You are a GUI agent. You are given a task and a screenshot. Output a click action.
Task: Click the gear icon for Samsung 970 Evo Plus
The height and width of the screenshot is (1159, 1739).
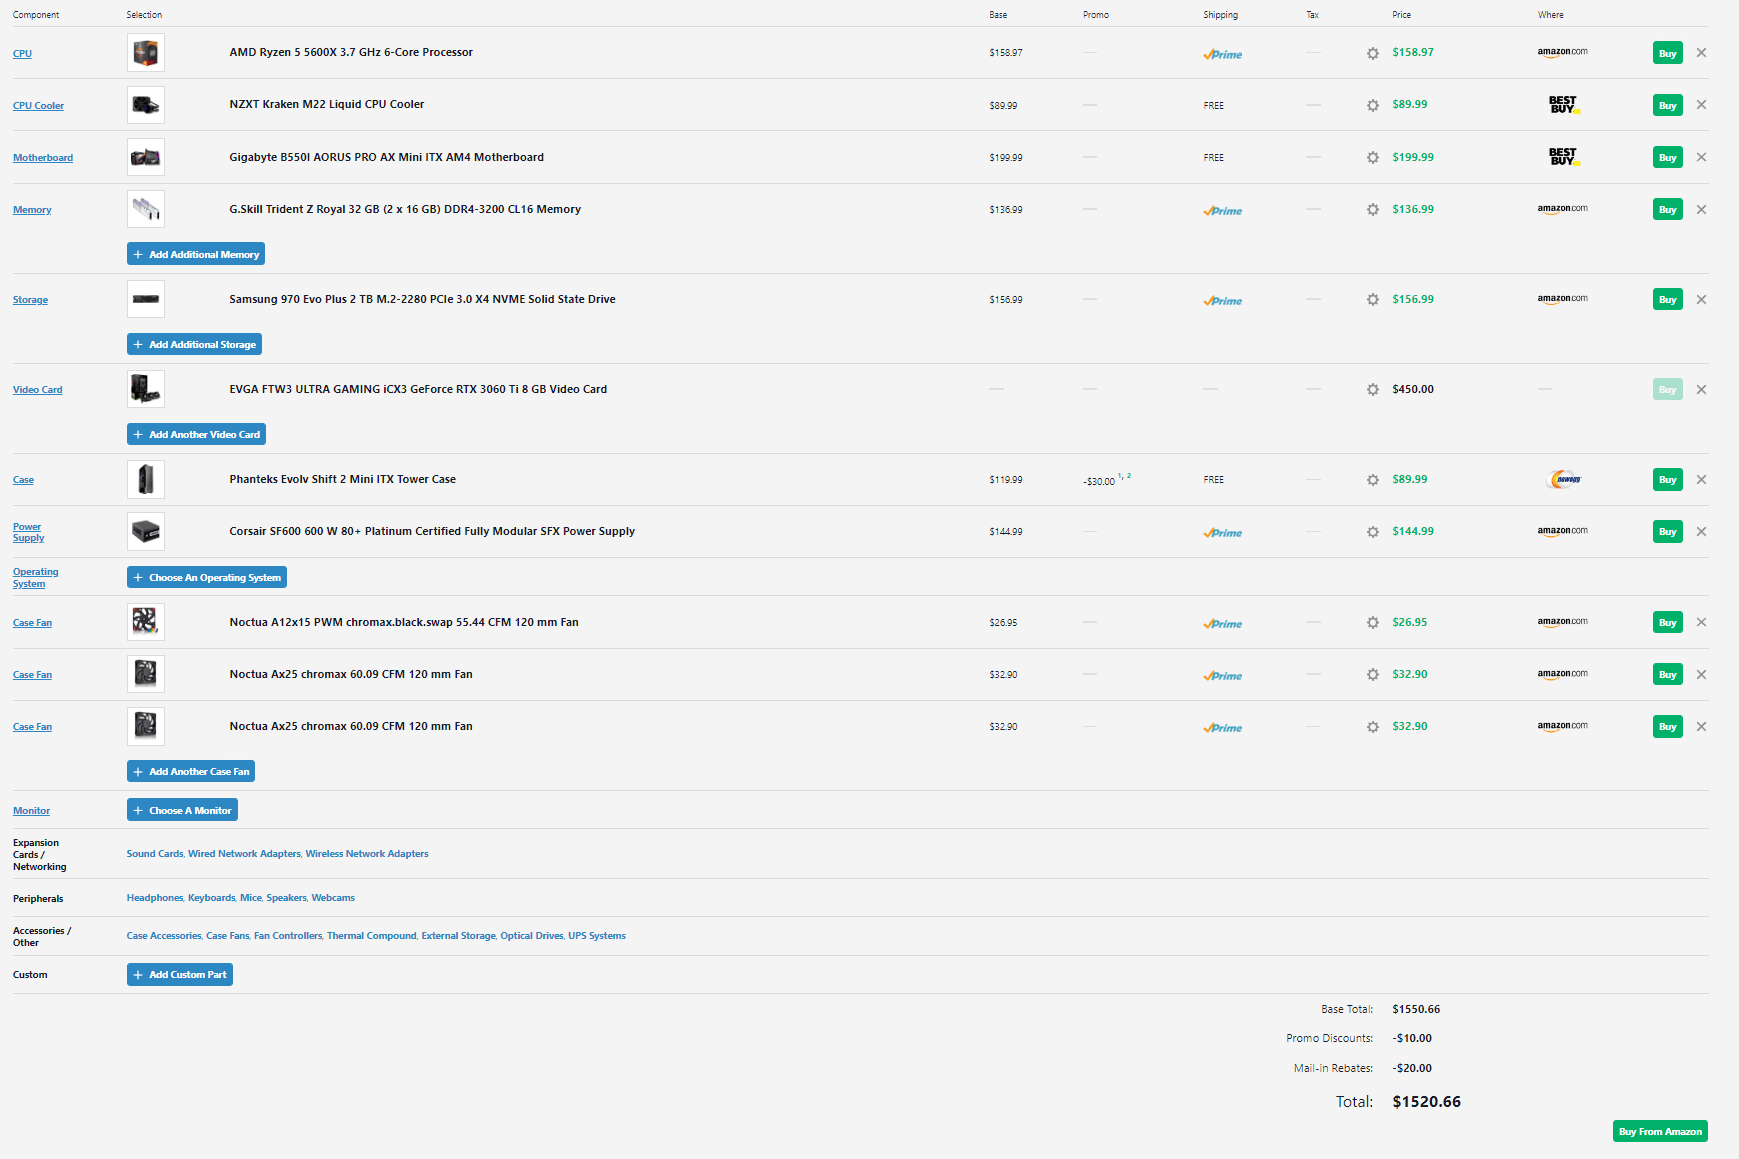point(1372,299)
